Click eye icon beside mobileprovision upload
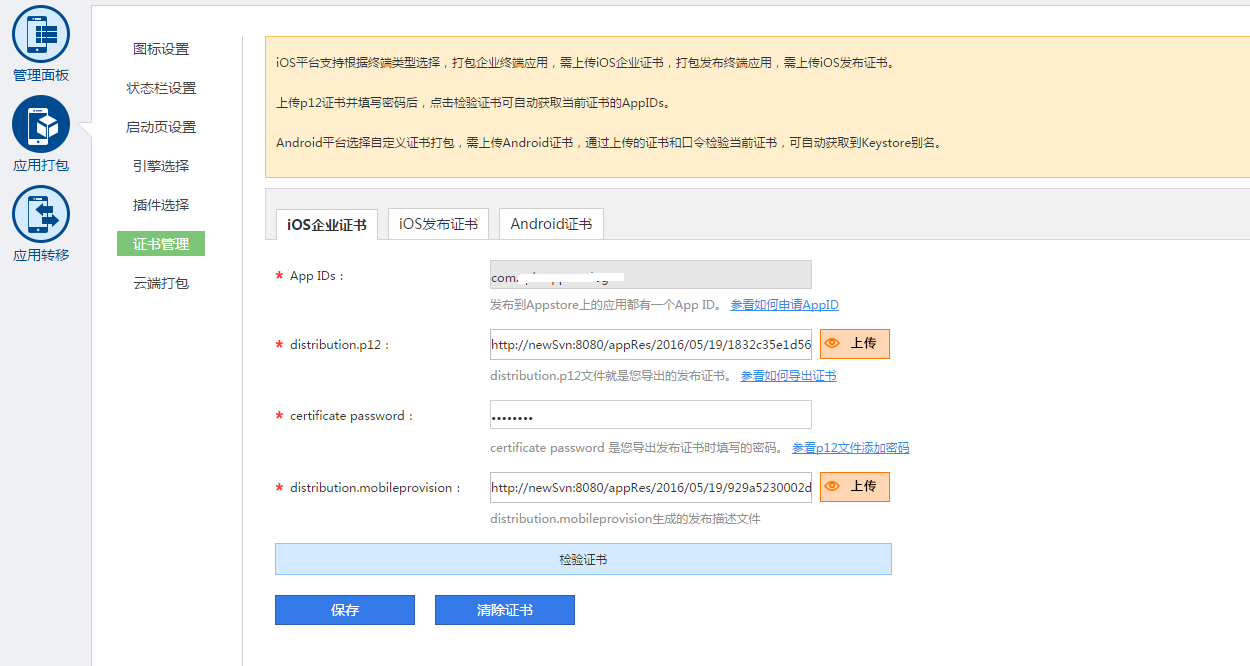Image resolution: width=1250 pixels, height=666 pixels. [x=832, y=486]
